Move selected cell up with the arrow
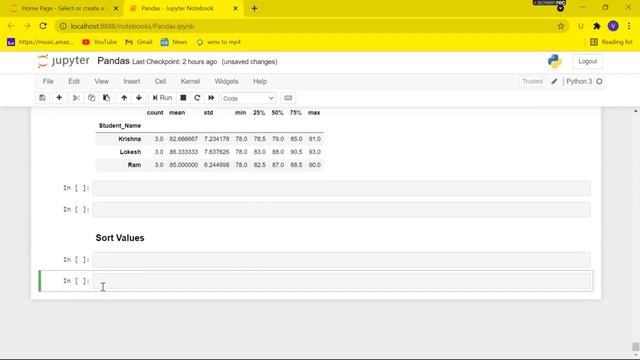This screenshot has width=640, height=360. (124, 98)
